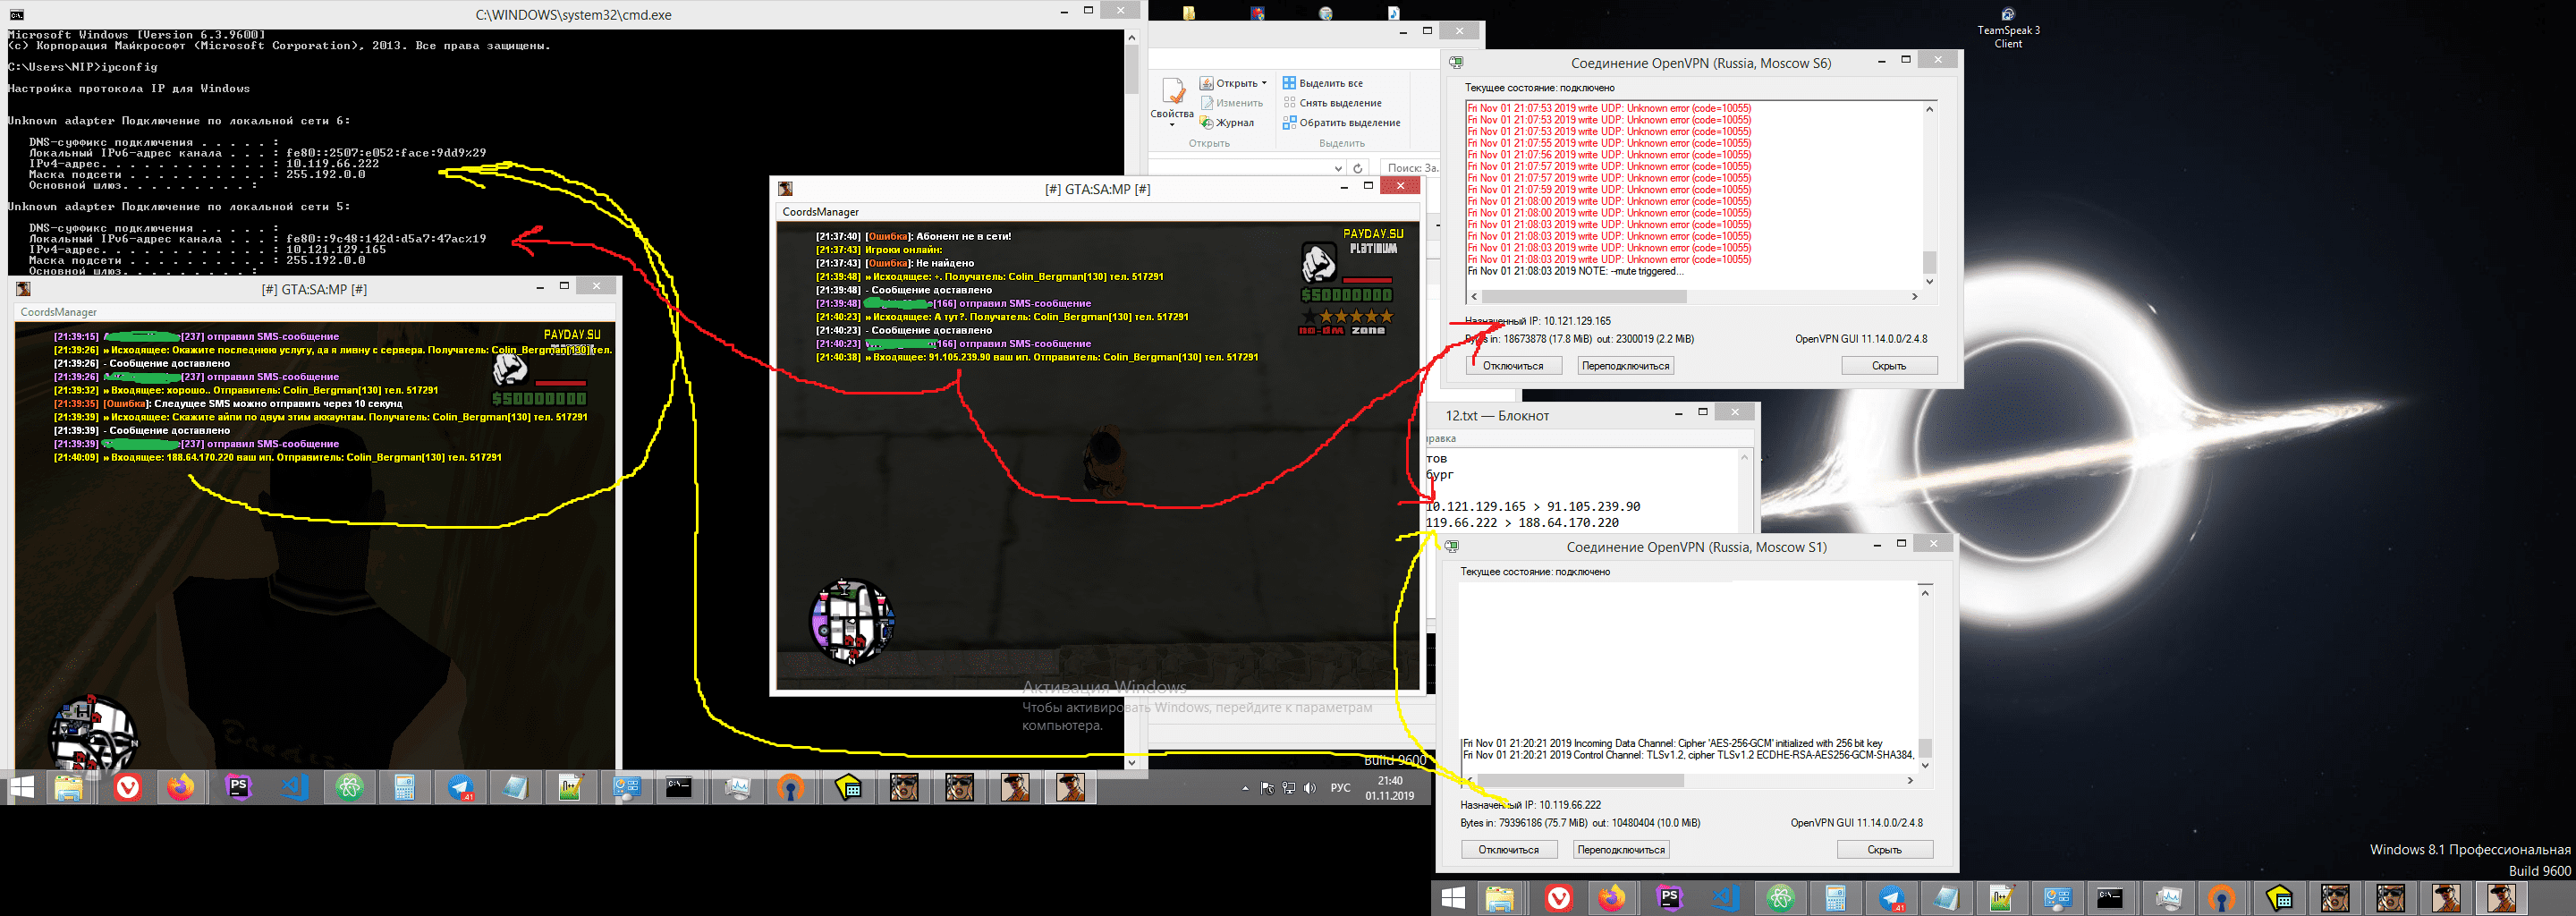Viewport: 2576px width, 916px height.
Task: Click horizontal scrollbar thumb in OpenVPN S1 log
Action: (x=1580, y=780)
